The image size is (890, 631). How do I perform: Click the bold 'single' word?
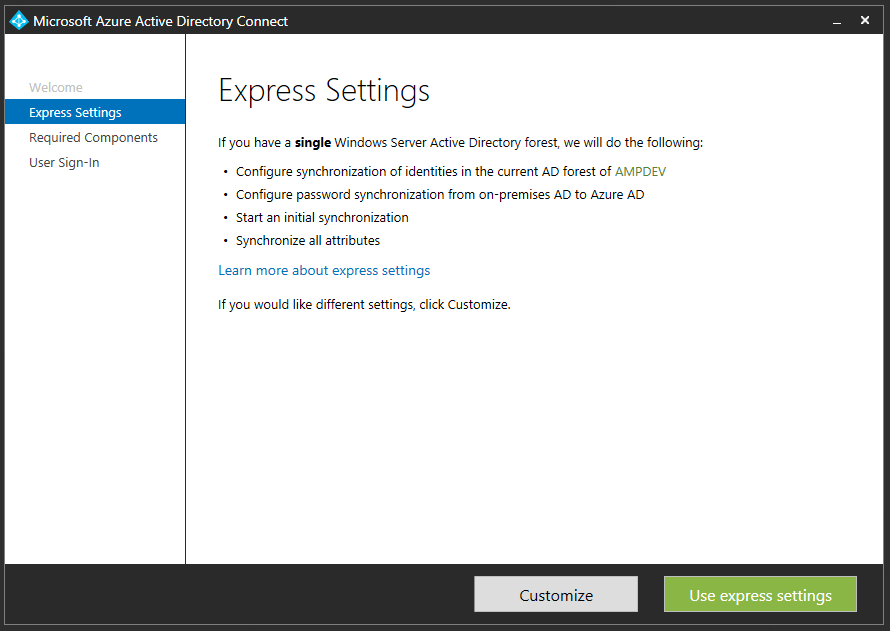313,142
